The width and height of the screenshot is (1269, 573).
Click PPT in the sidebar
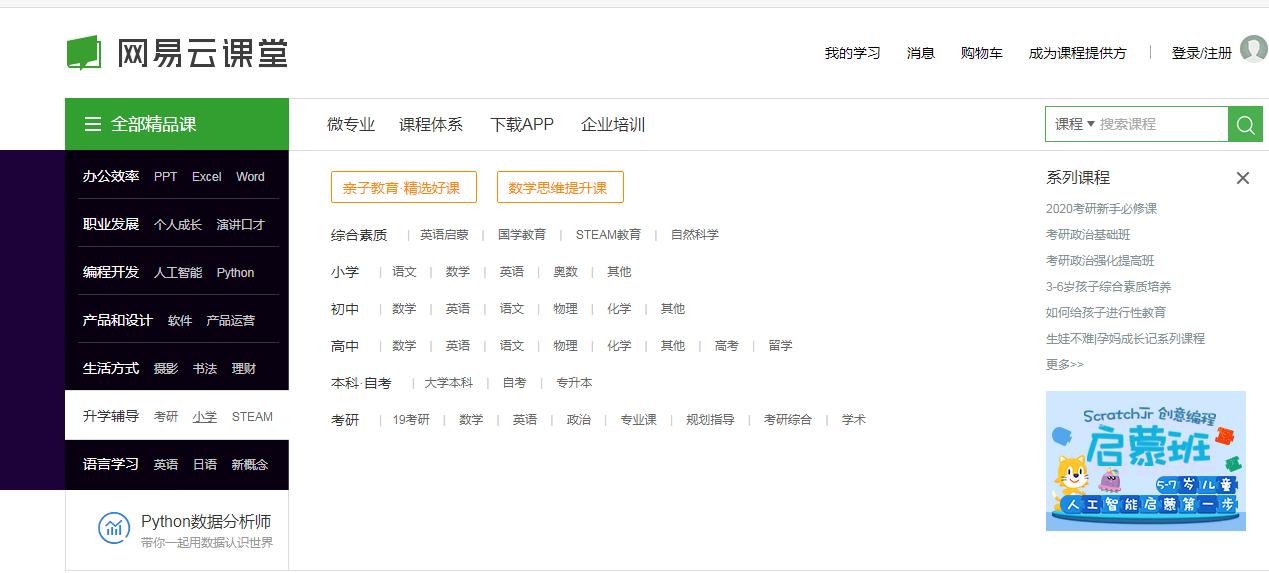(x=166, y=177)
